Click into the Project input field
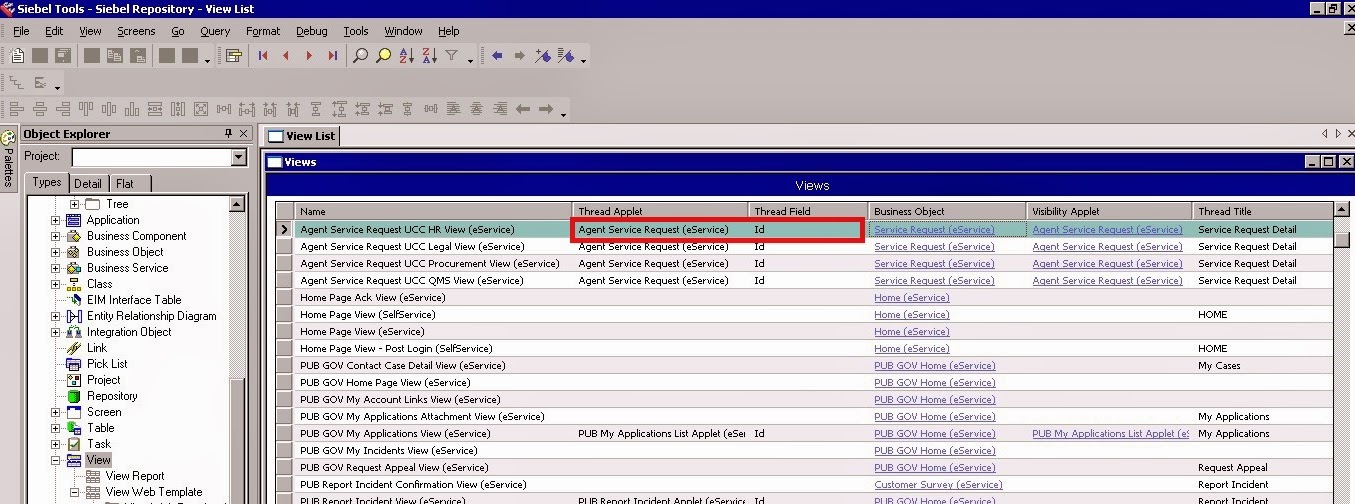The height and width of the screenshot is (504, 1355). click(x=151, y=157)
